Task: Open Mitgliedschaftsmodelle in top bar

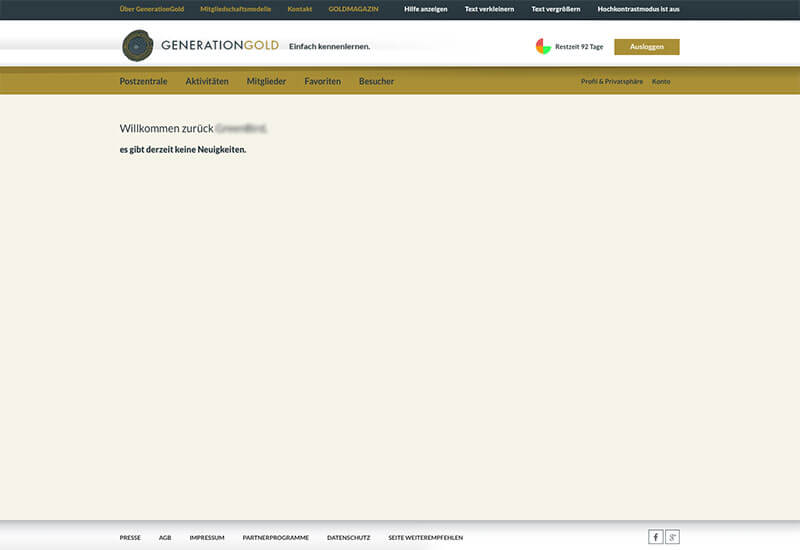Action: pyautogui.click(x=235, y=9)
